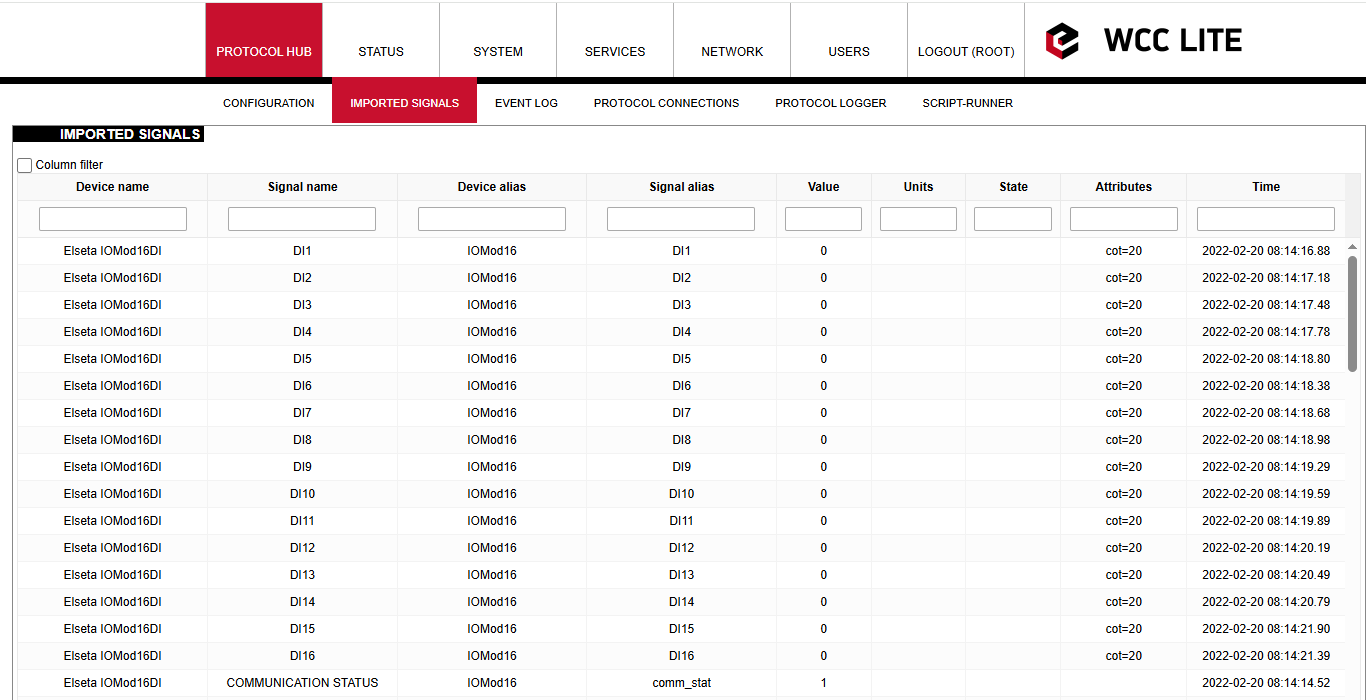Click the scrollbar up arrow
Viewport: 1366px width, 700px height.
click(1353, 246)
